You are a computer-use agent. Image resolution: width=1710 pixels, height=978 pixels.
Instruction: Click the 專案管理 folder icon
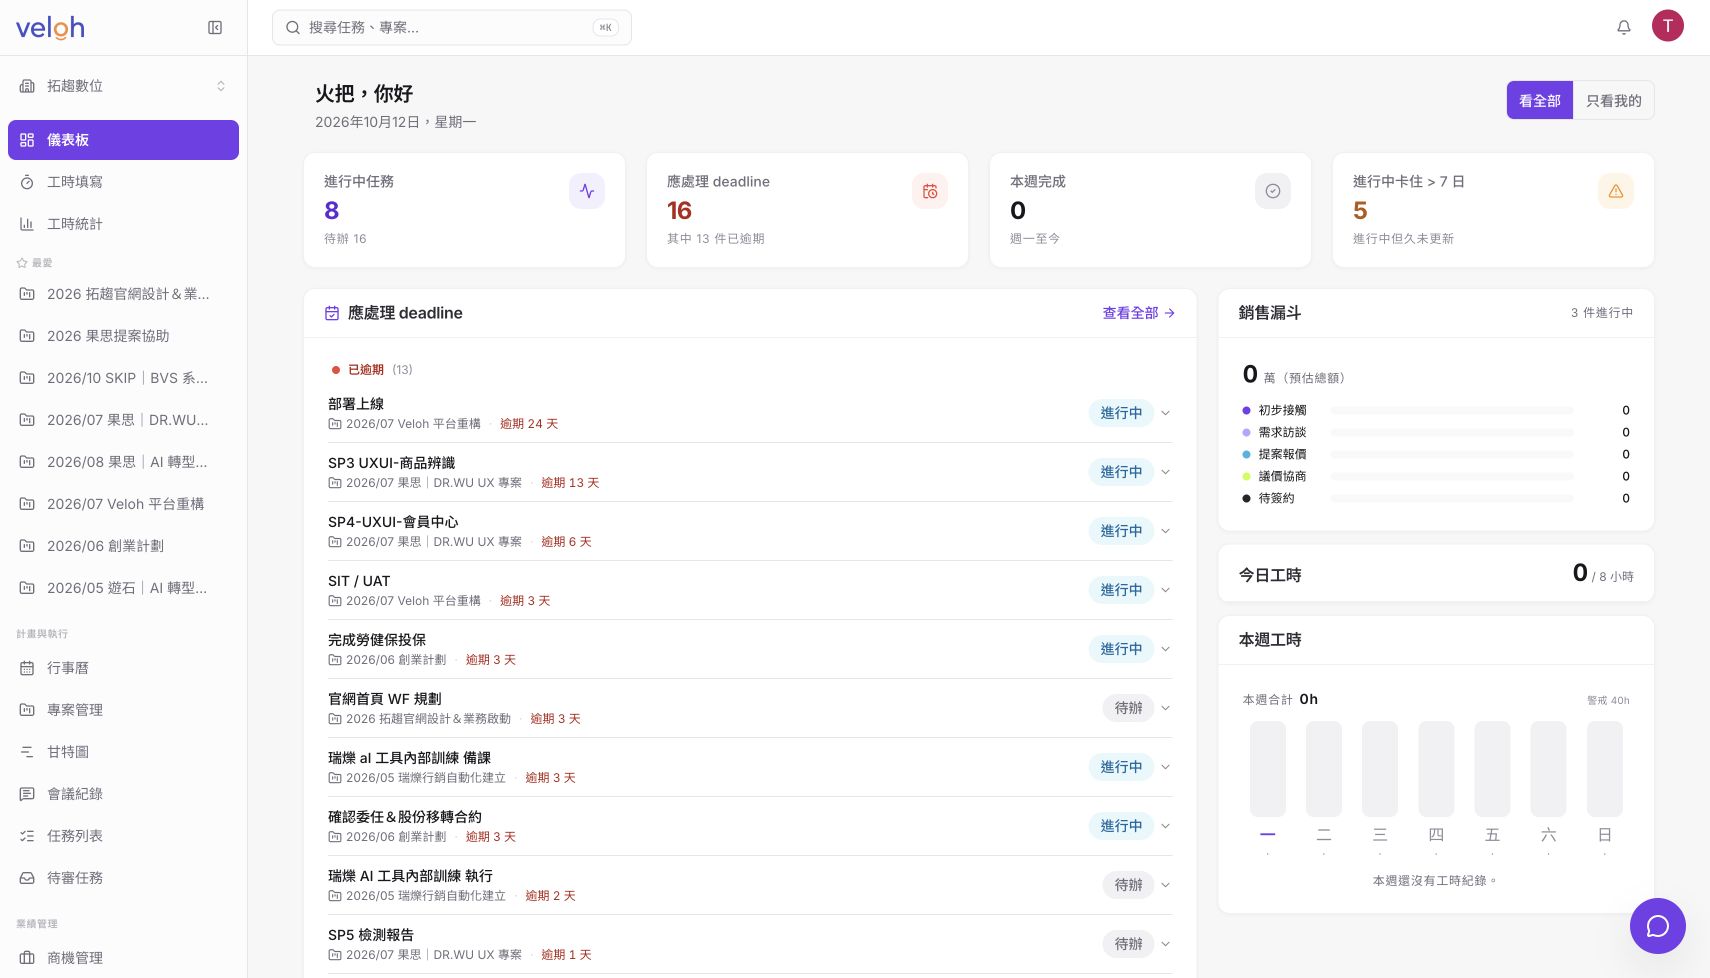pos(27,710)
